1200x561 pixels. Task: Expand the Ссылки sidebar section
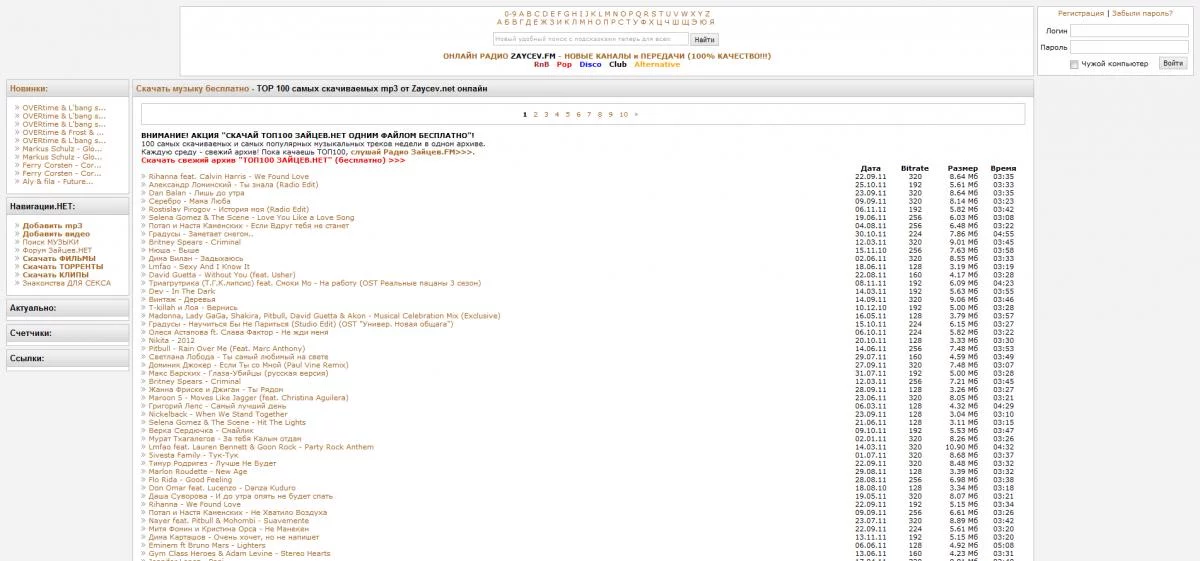pyautogui.click(x=68, y=358)
